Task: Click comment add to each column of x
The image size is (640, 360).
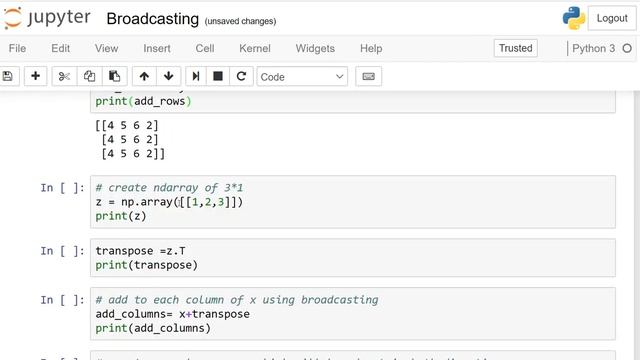Action: [x=237, y=300]
